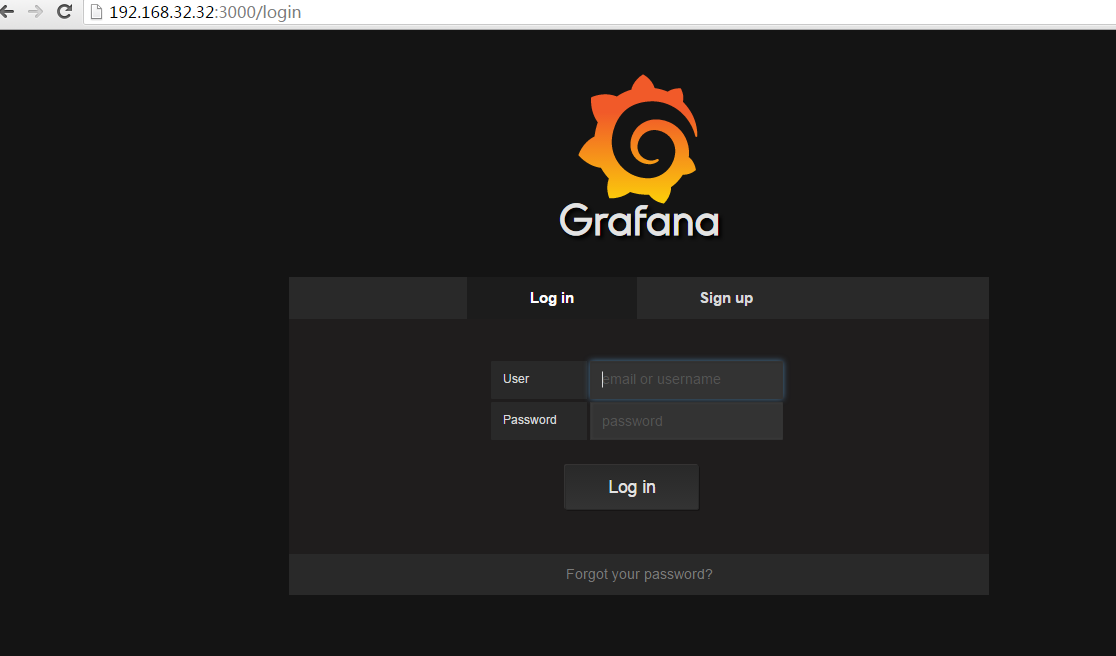Switch to the Sign up tab
Screen dimensions: 1116x656
[726, 298]
